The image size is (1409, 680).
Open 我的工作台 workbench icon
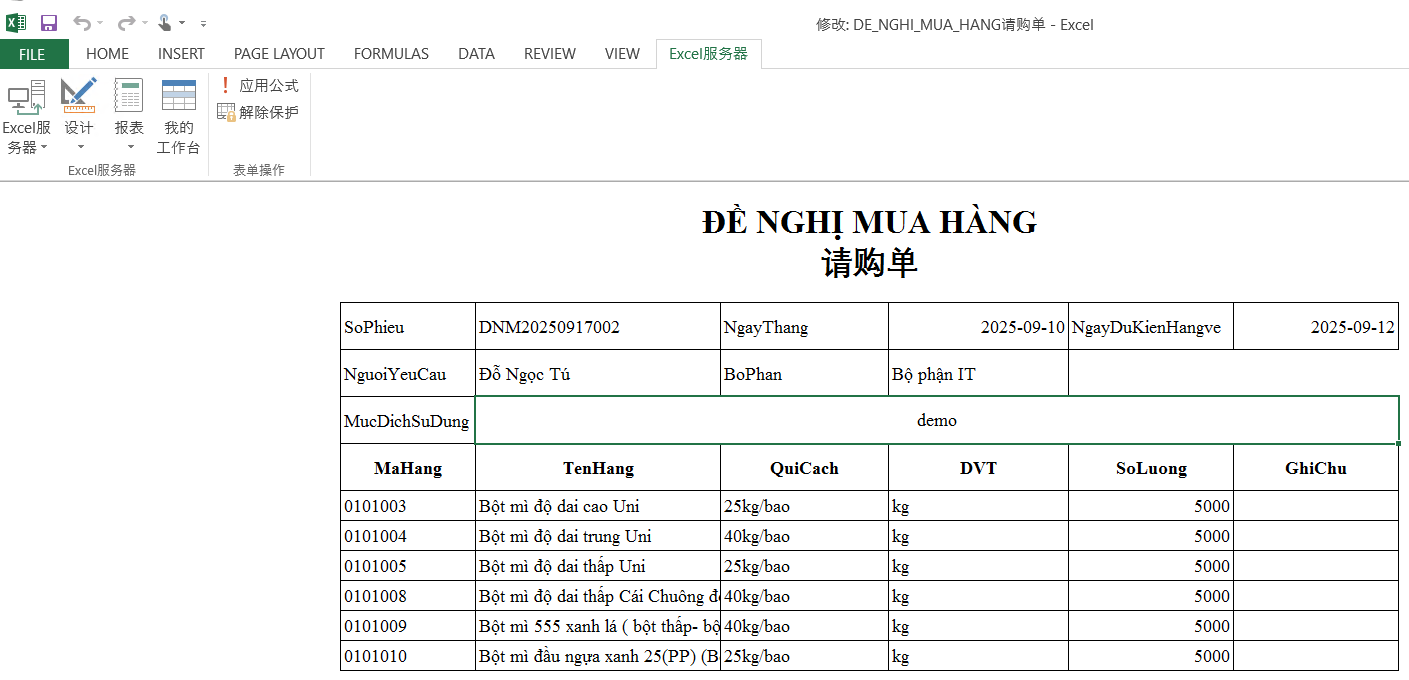click(x=178, y=116)
